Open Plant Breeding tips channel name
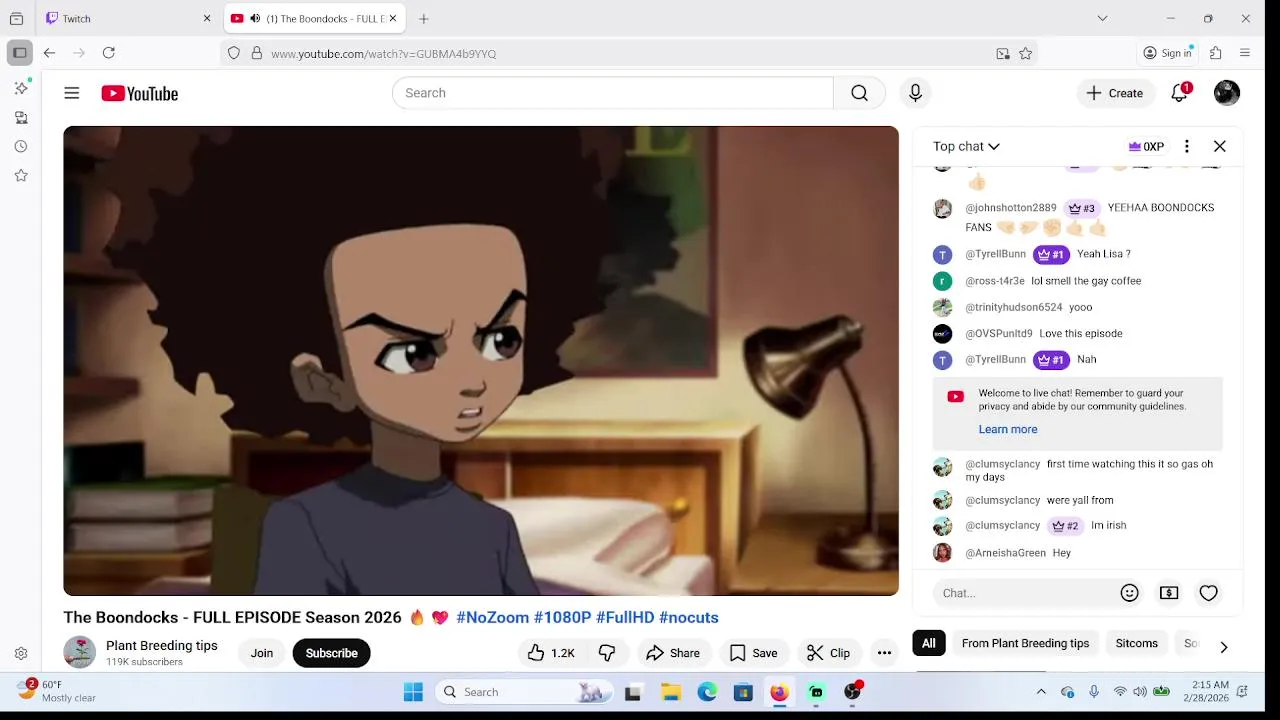 (162, 646)
